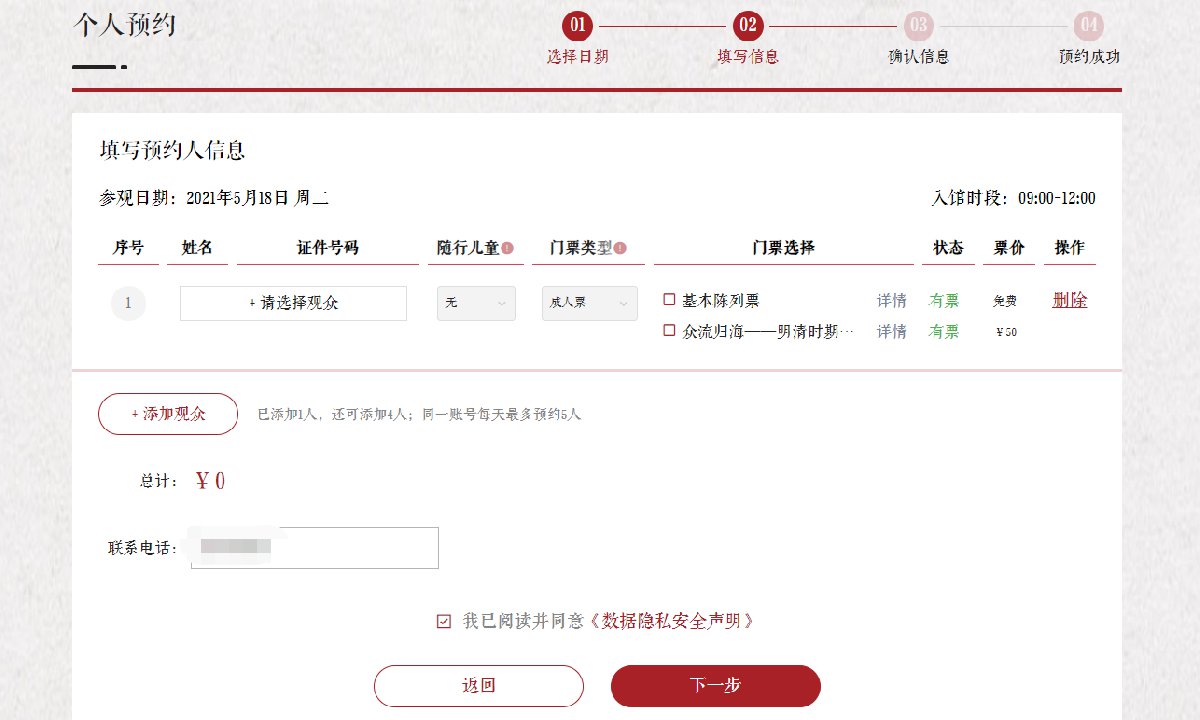The image size is (1200, 720).
Task: Click the 已添加1人 hint text
Action: coord(419,414)
